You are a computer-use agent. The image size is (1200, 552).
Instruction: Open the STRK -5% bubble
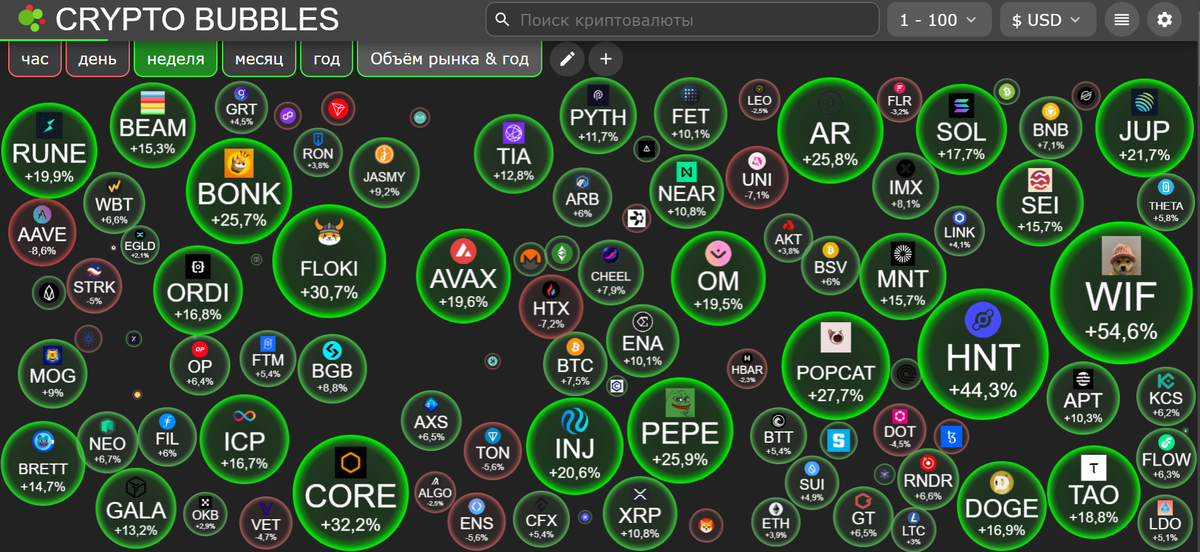pyautogui.click(x=95, y=287)
